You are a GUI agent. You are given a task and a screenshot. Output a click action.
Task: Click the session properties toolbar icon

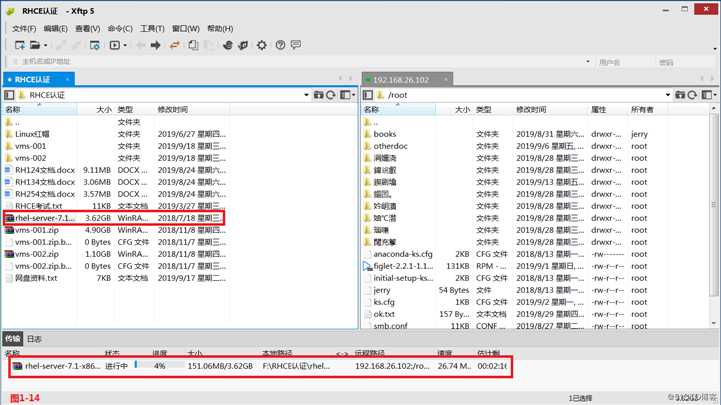tap(94, 45)
